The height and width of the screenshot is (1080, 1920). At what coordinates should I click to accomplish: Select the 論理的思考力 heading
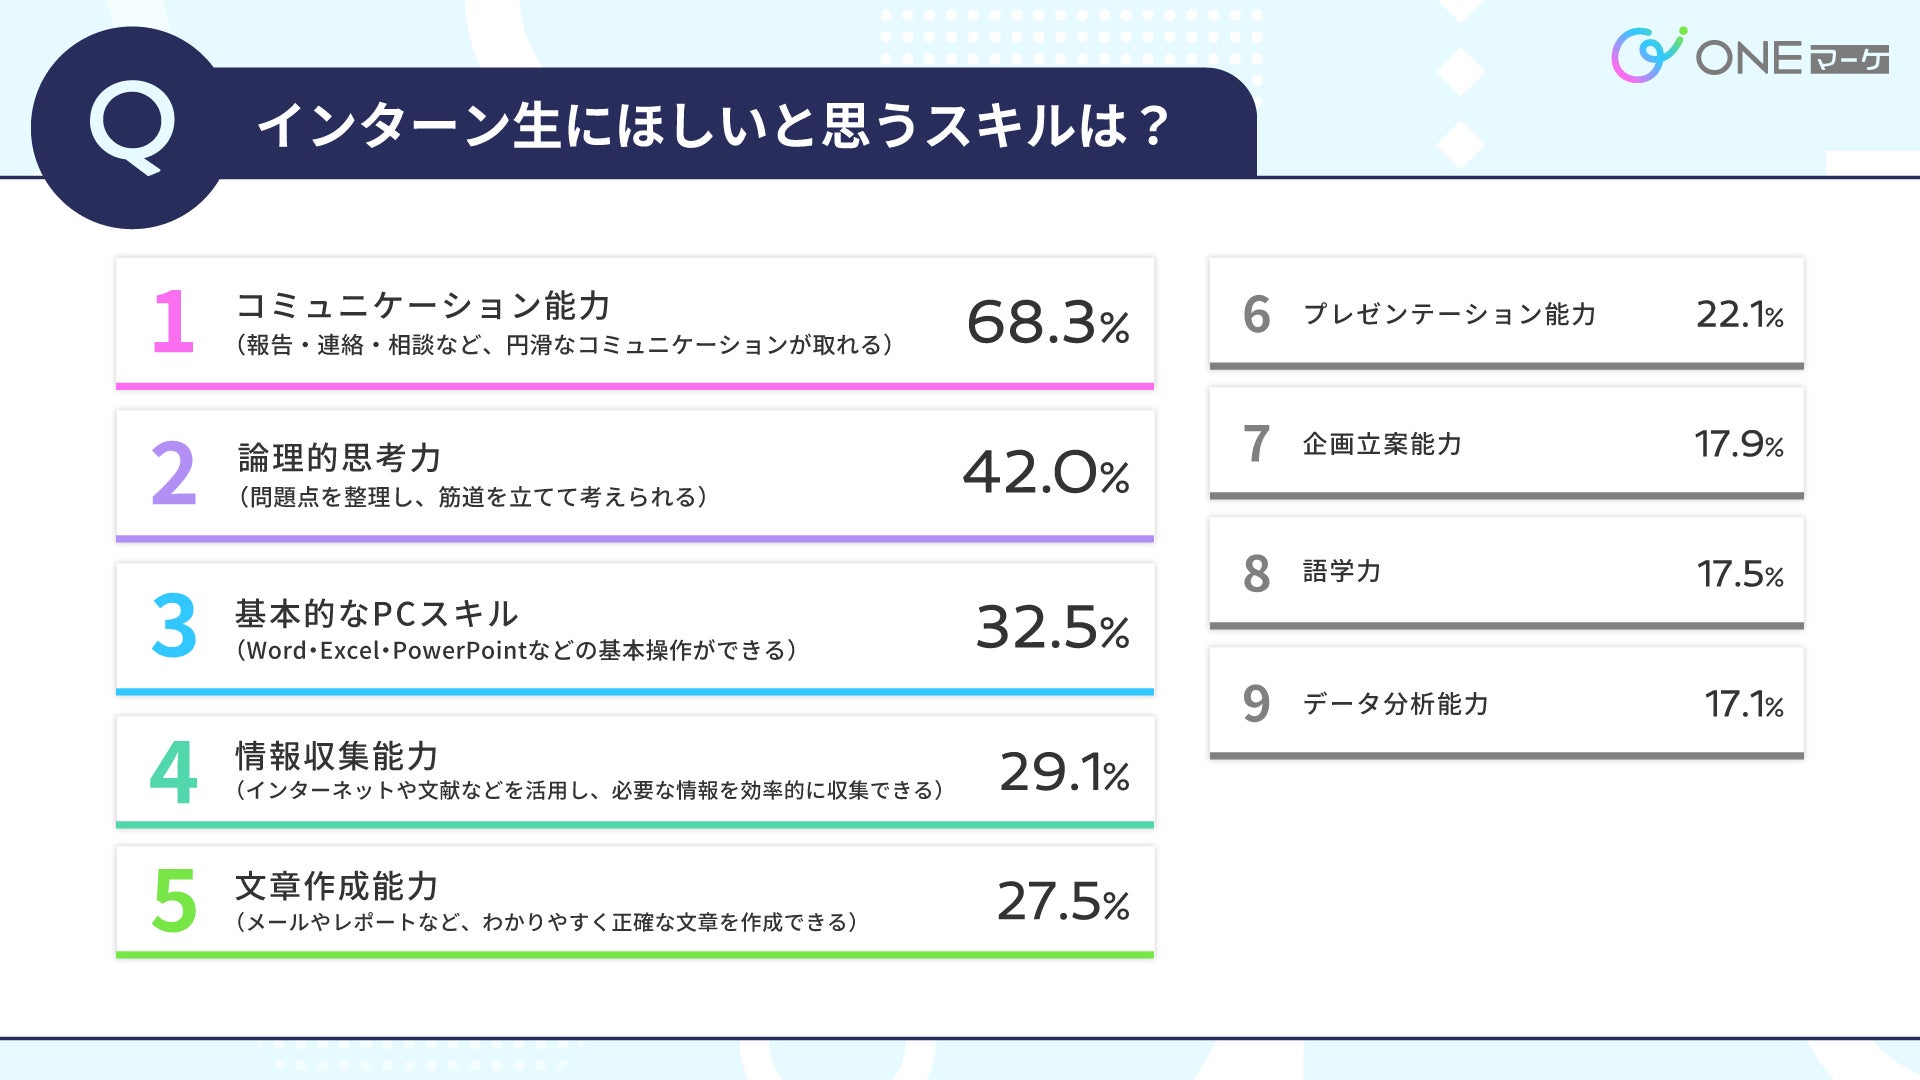click(340, 458)
